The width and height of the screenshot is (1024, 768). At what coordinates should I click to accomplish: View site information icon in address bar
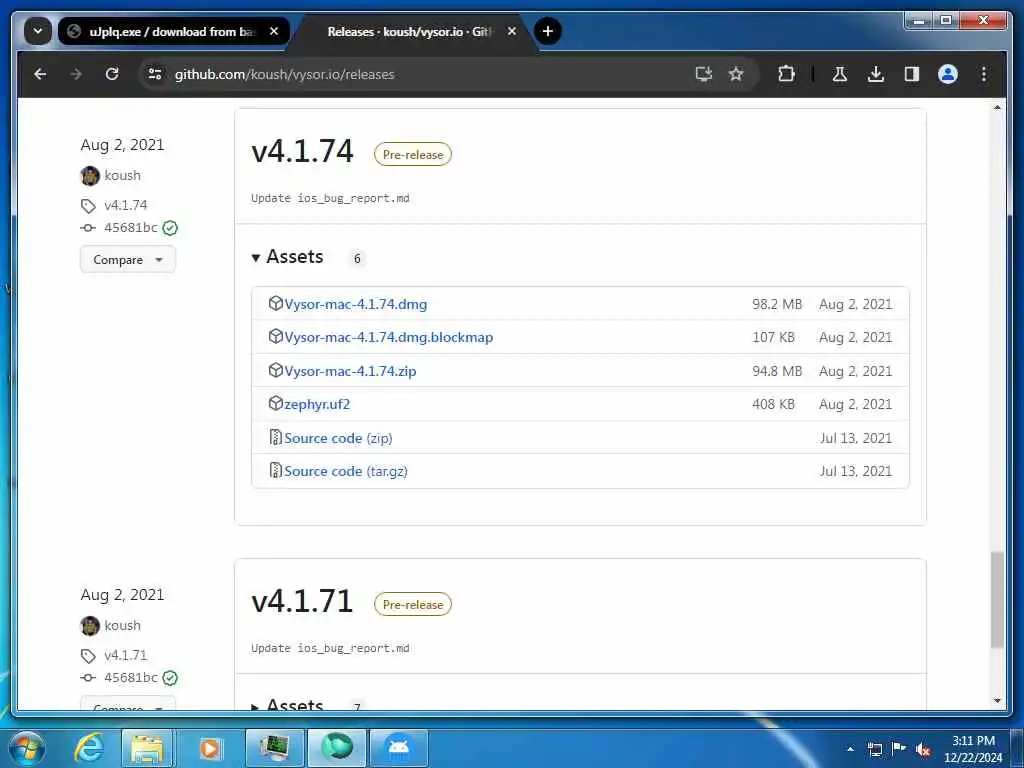coord(155,74)
